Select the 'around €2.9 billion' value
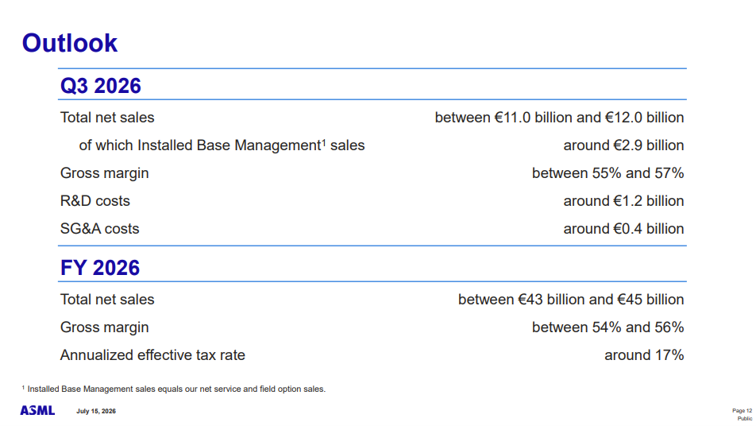Screen dimensions: 756x426 (x=623, y=146)
